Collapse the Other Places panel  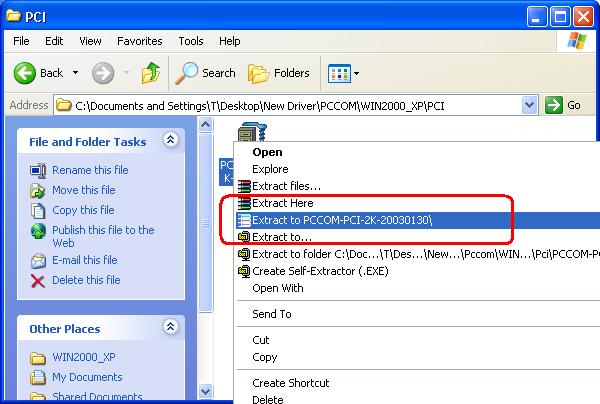pos(170,327)
